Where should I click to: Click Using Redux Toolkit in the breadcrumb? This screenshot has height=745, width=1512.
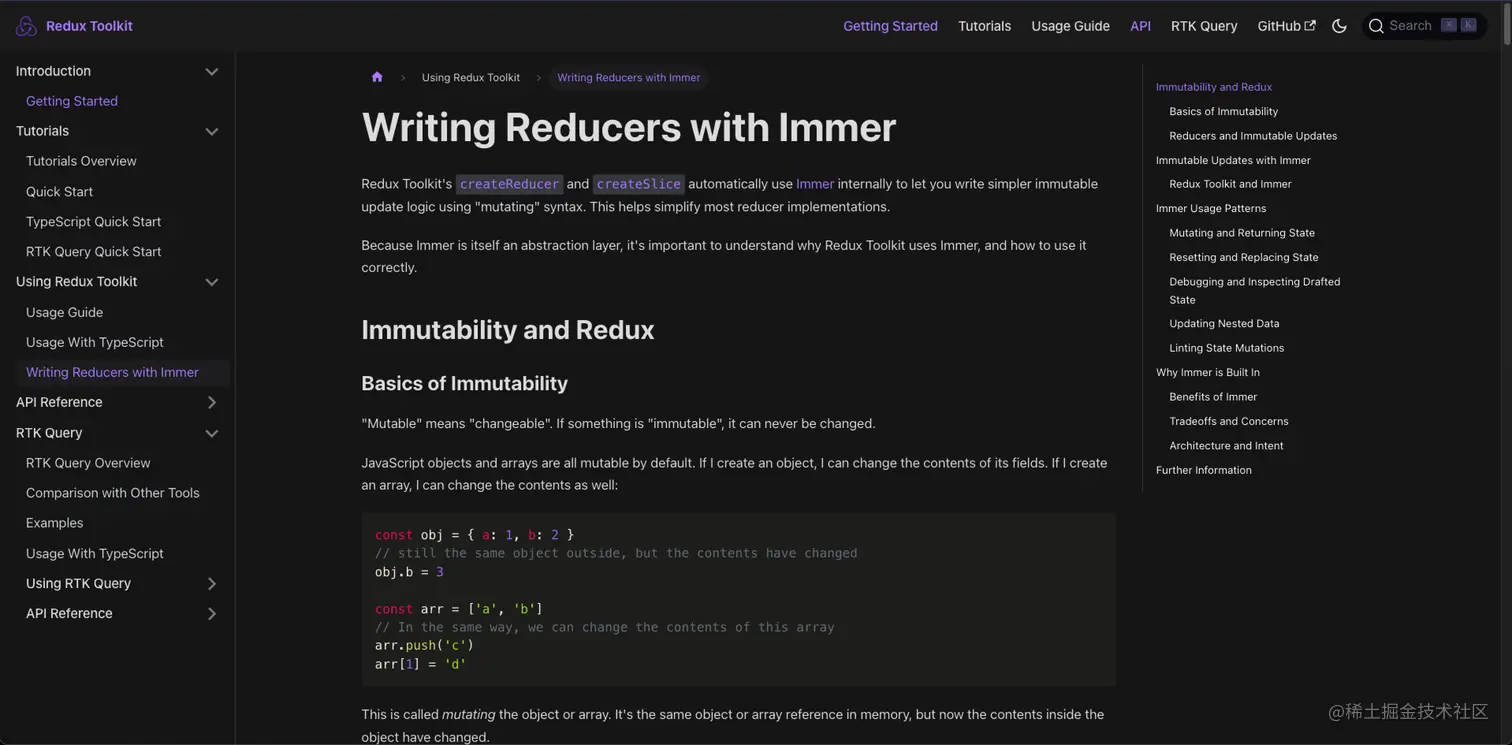(471, 77)
